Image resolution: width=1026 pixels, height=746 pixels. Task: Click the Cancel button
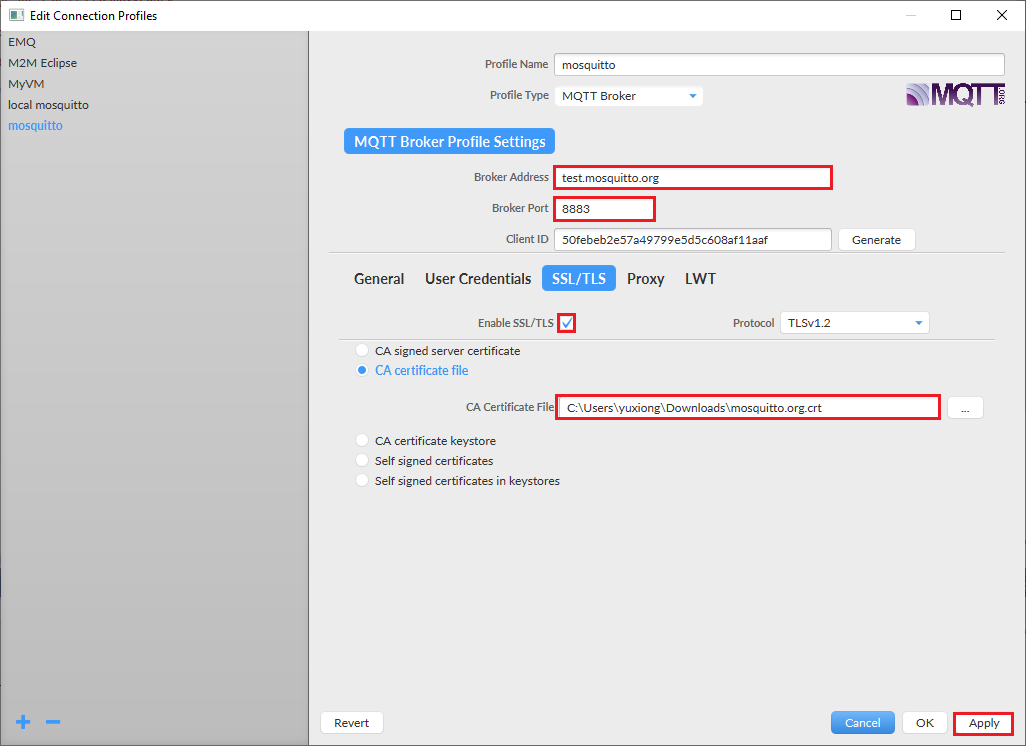coord(862,722)
